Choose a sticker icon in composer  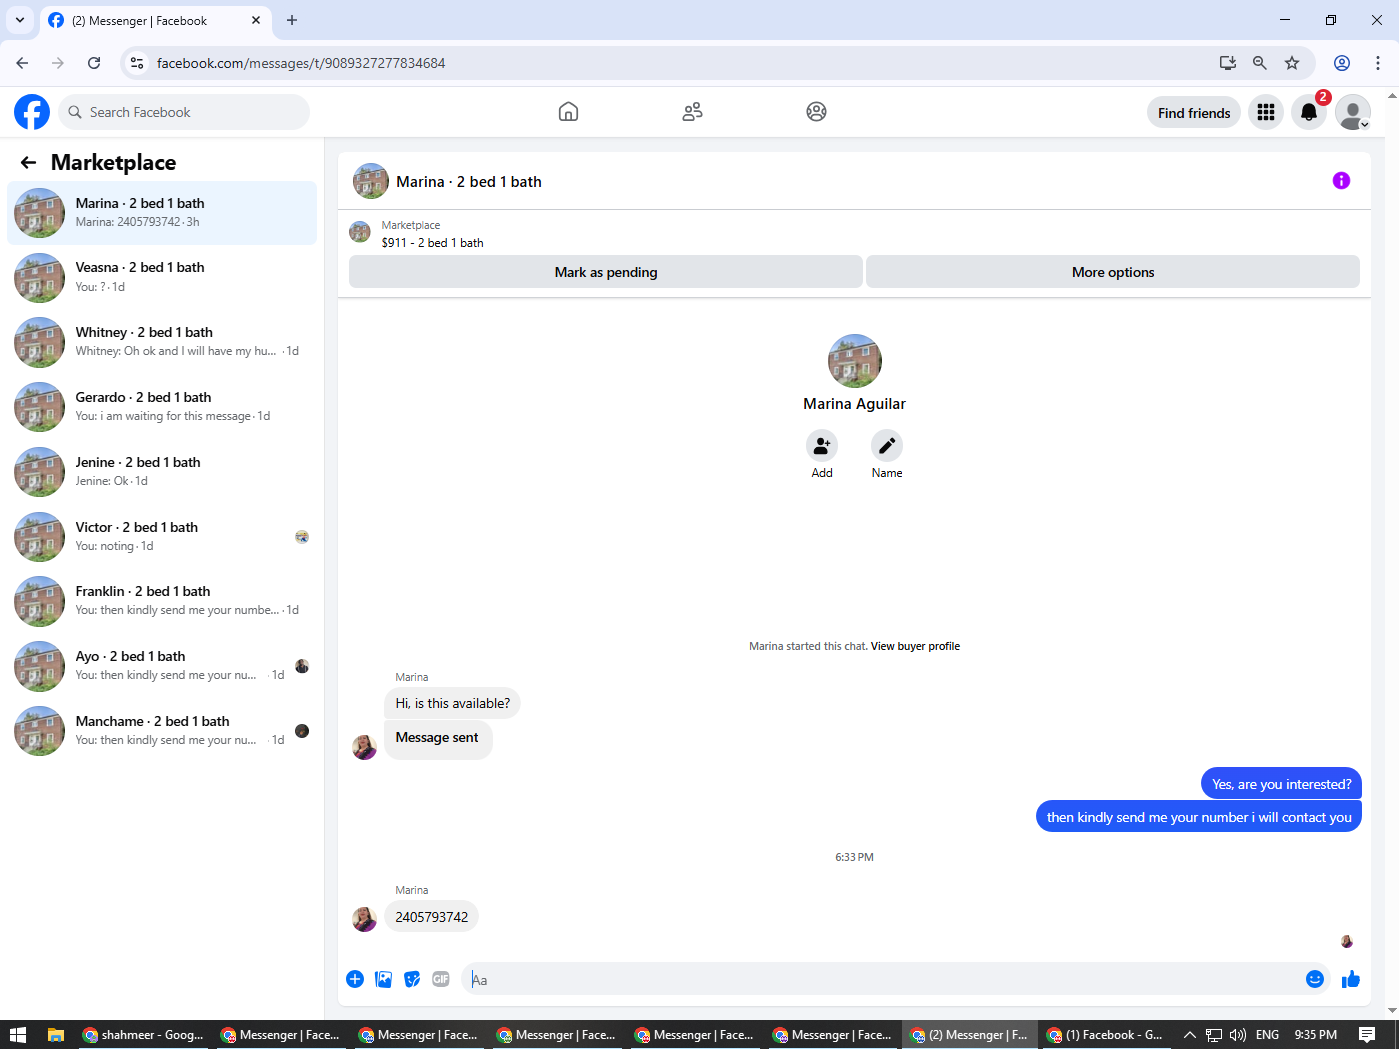tap(412, 979)
